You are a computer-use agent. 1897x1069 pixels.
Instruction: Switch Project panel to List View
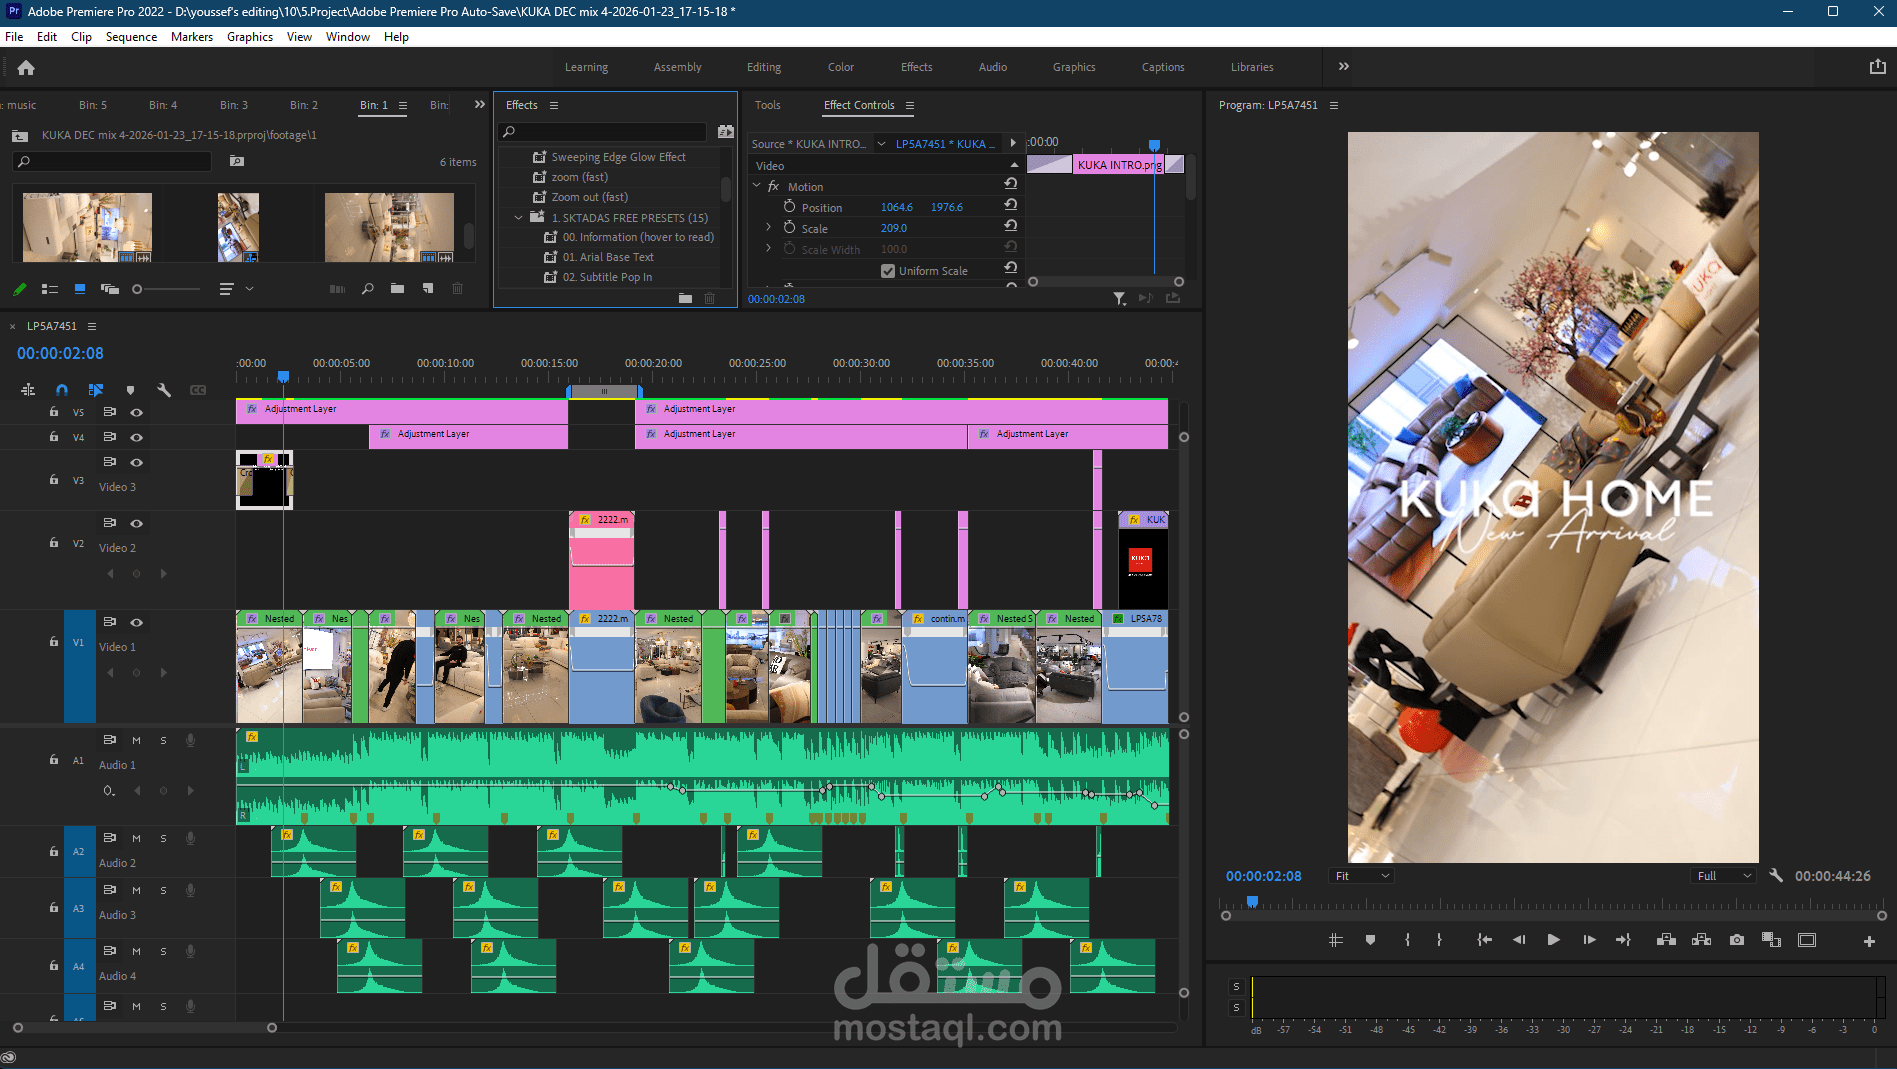coord(49,289)
